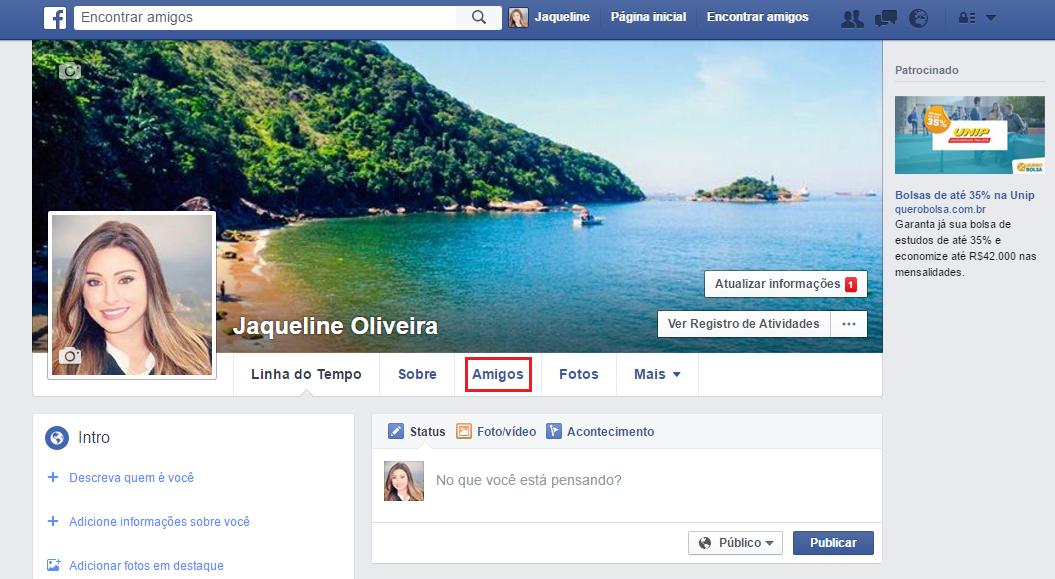Open friend requests icon in top bar
This screenshot has height=579, width=1055.
852,17
